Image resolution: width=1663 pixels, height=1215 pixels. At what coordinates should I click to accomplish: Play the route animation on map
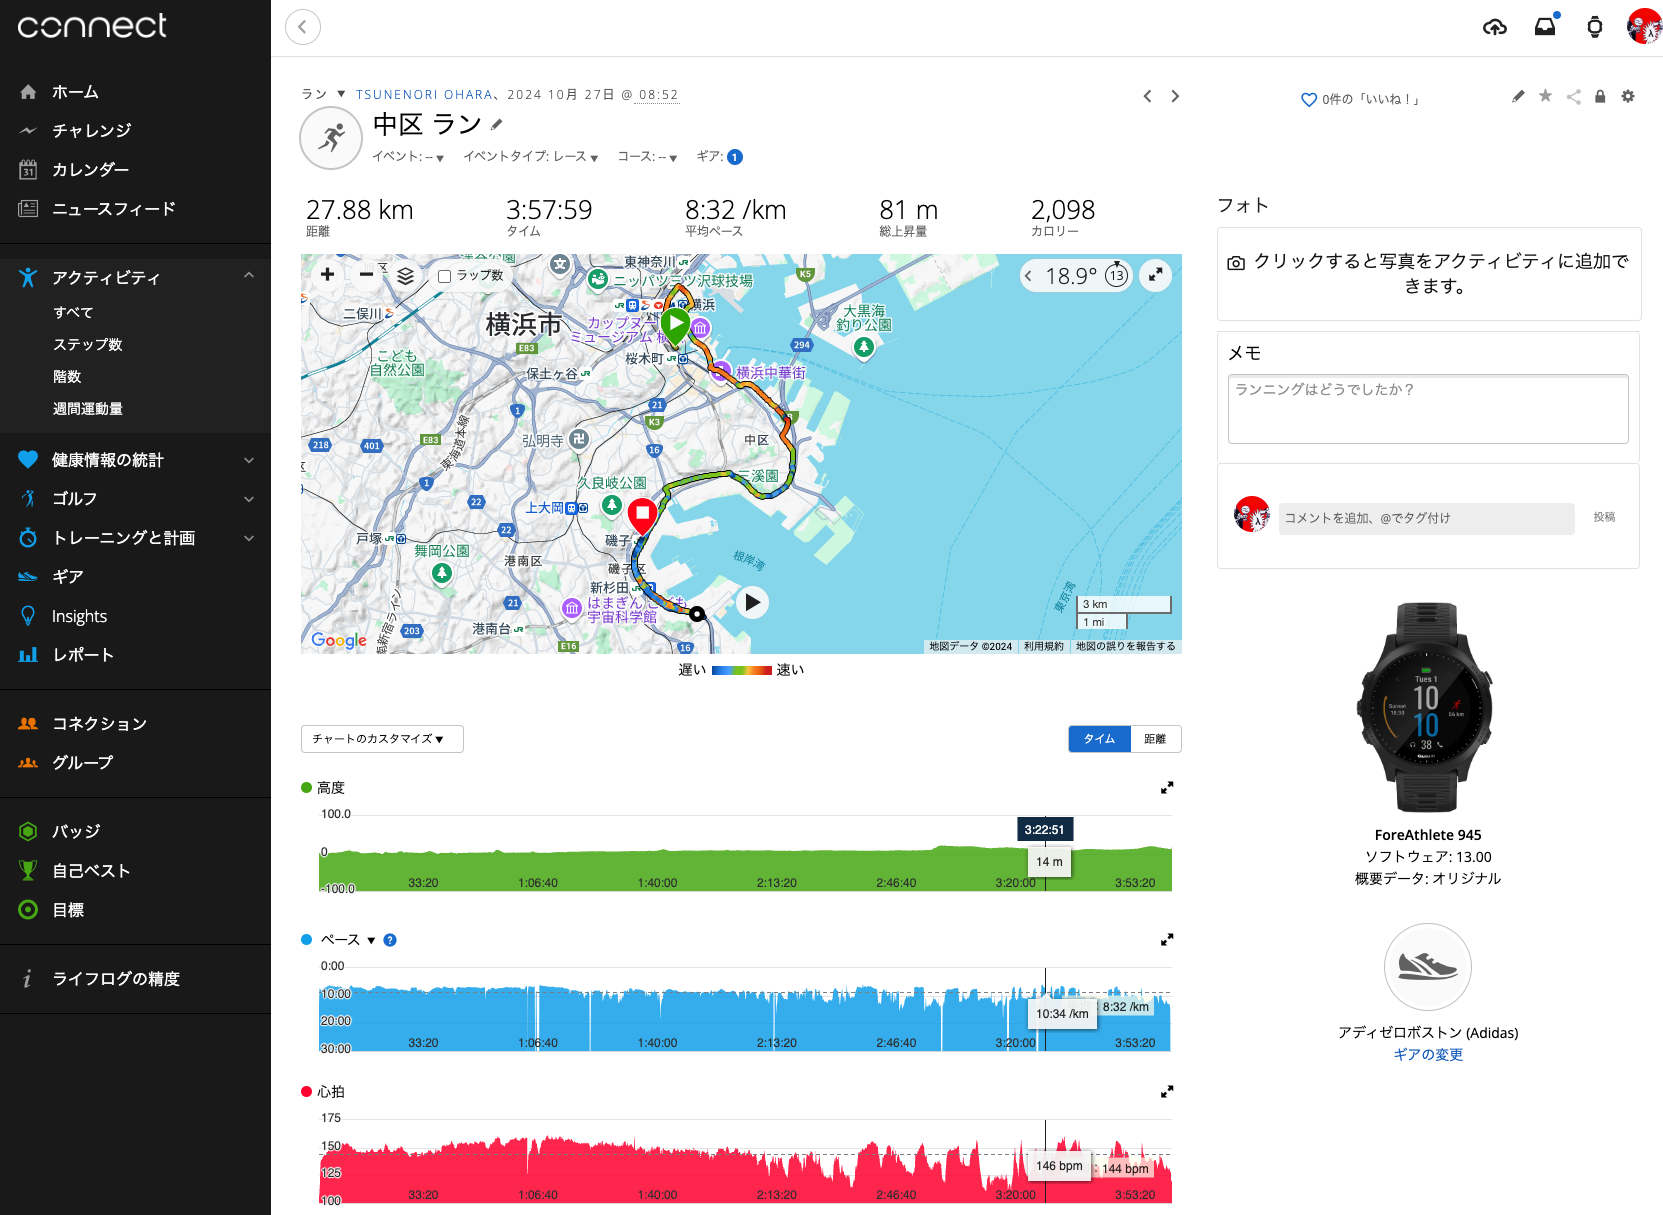tap(753, 602)
